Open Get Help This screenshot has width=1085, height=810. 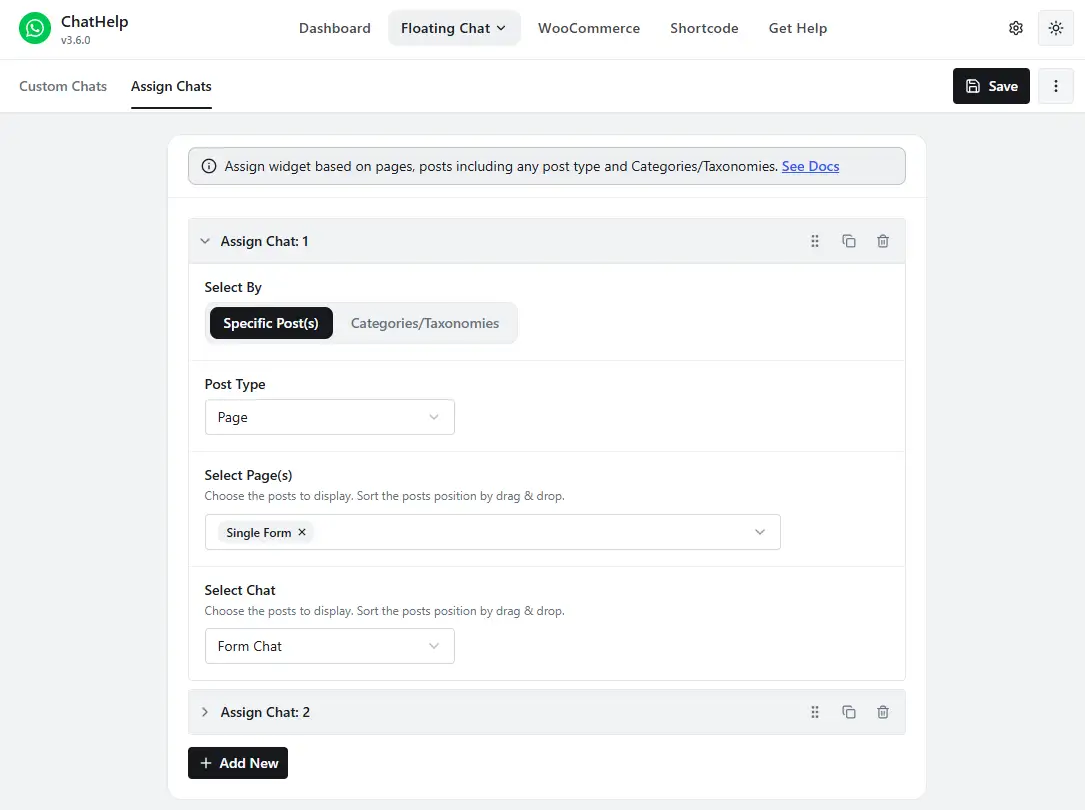(798, 28)
